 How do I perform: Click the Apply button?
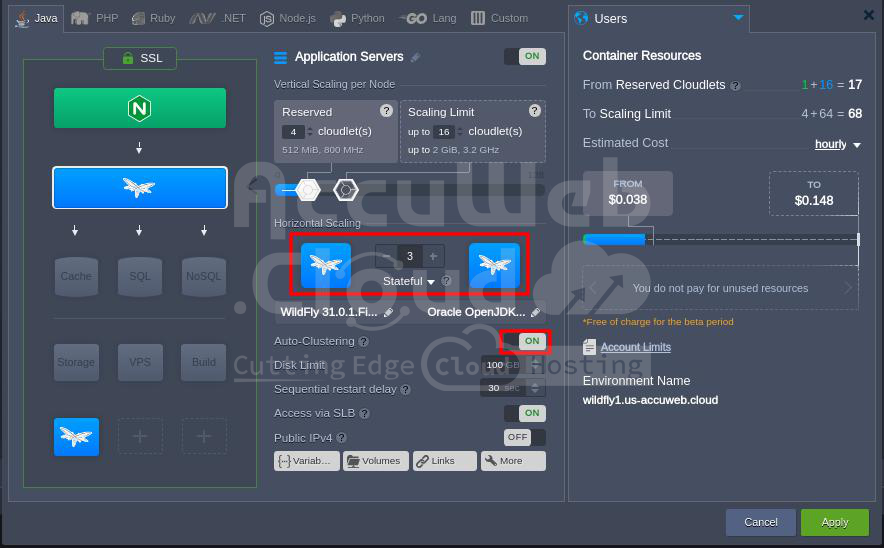coord(834,523)
